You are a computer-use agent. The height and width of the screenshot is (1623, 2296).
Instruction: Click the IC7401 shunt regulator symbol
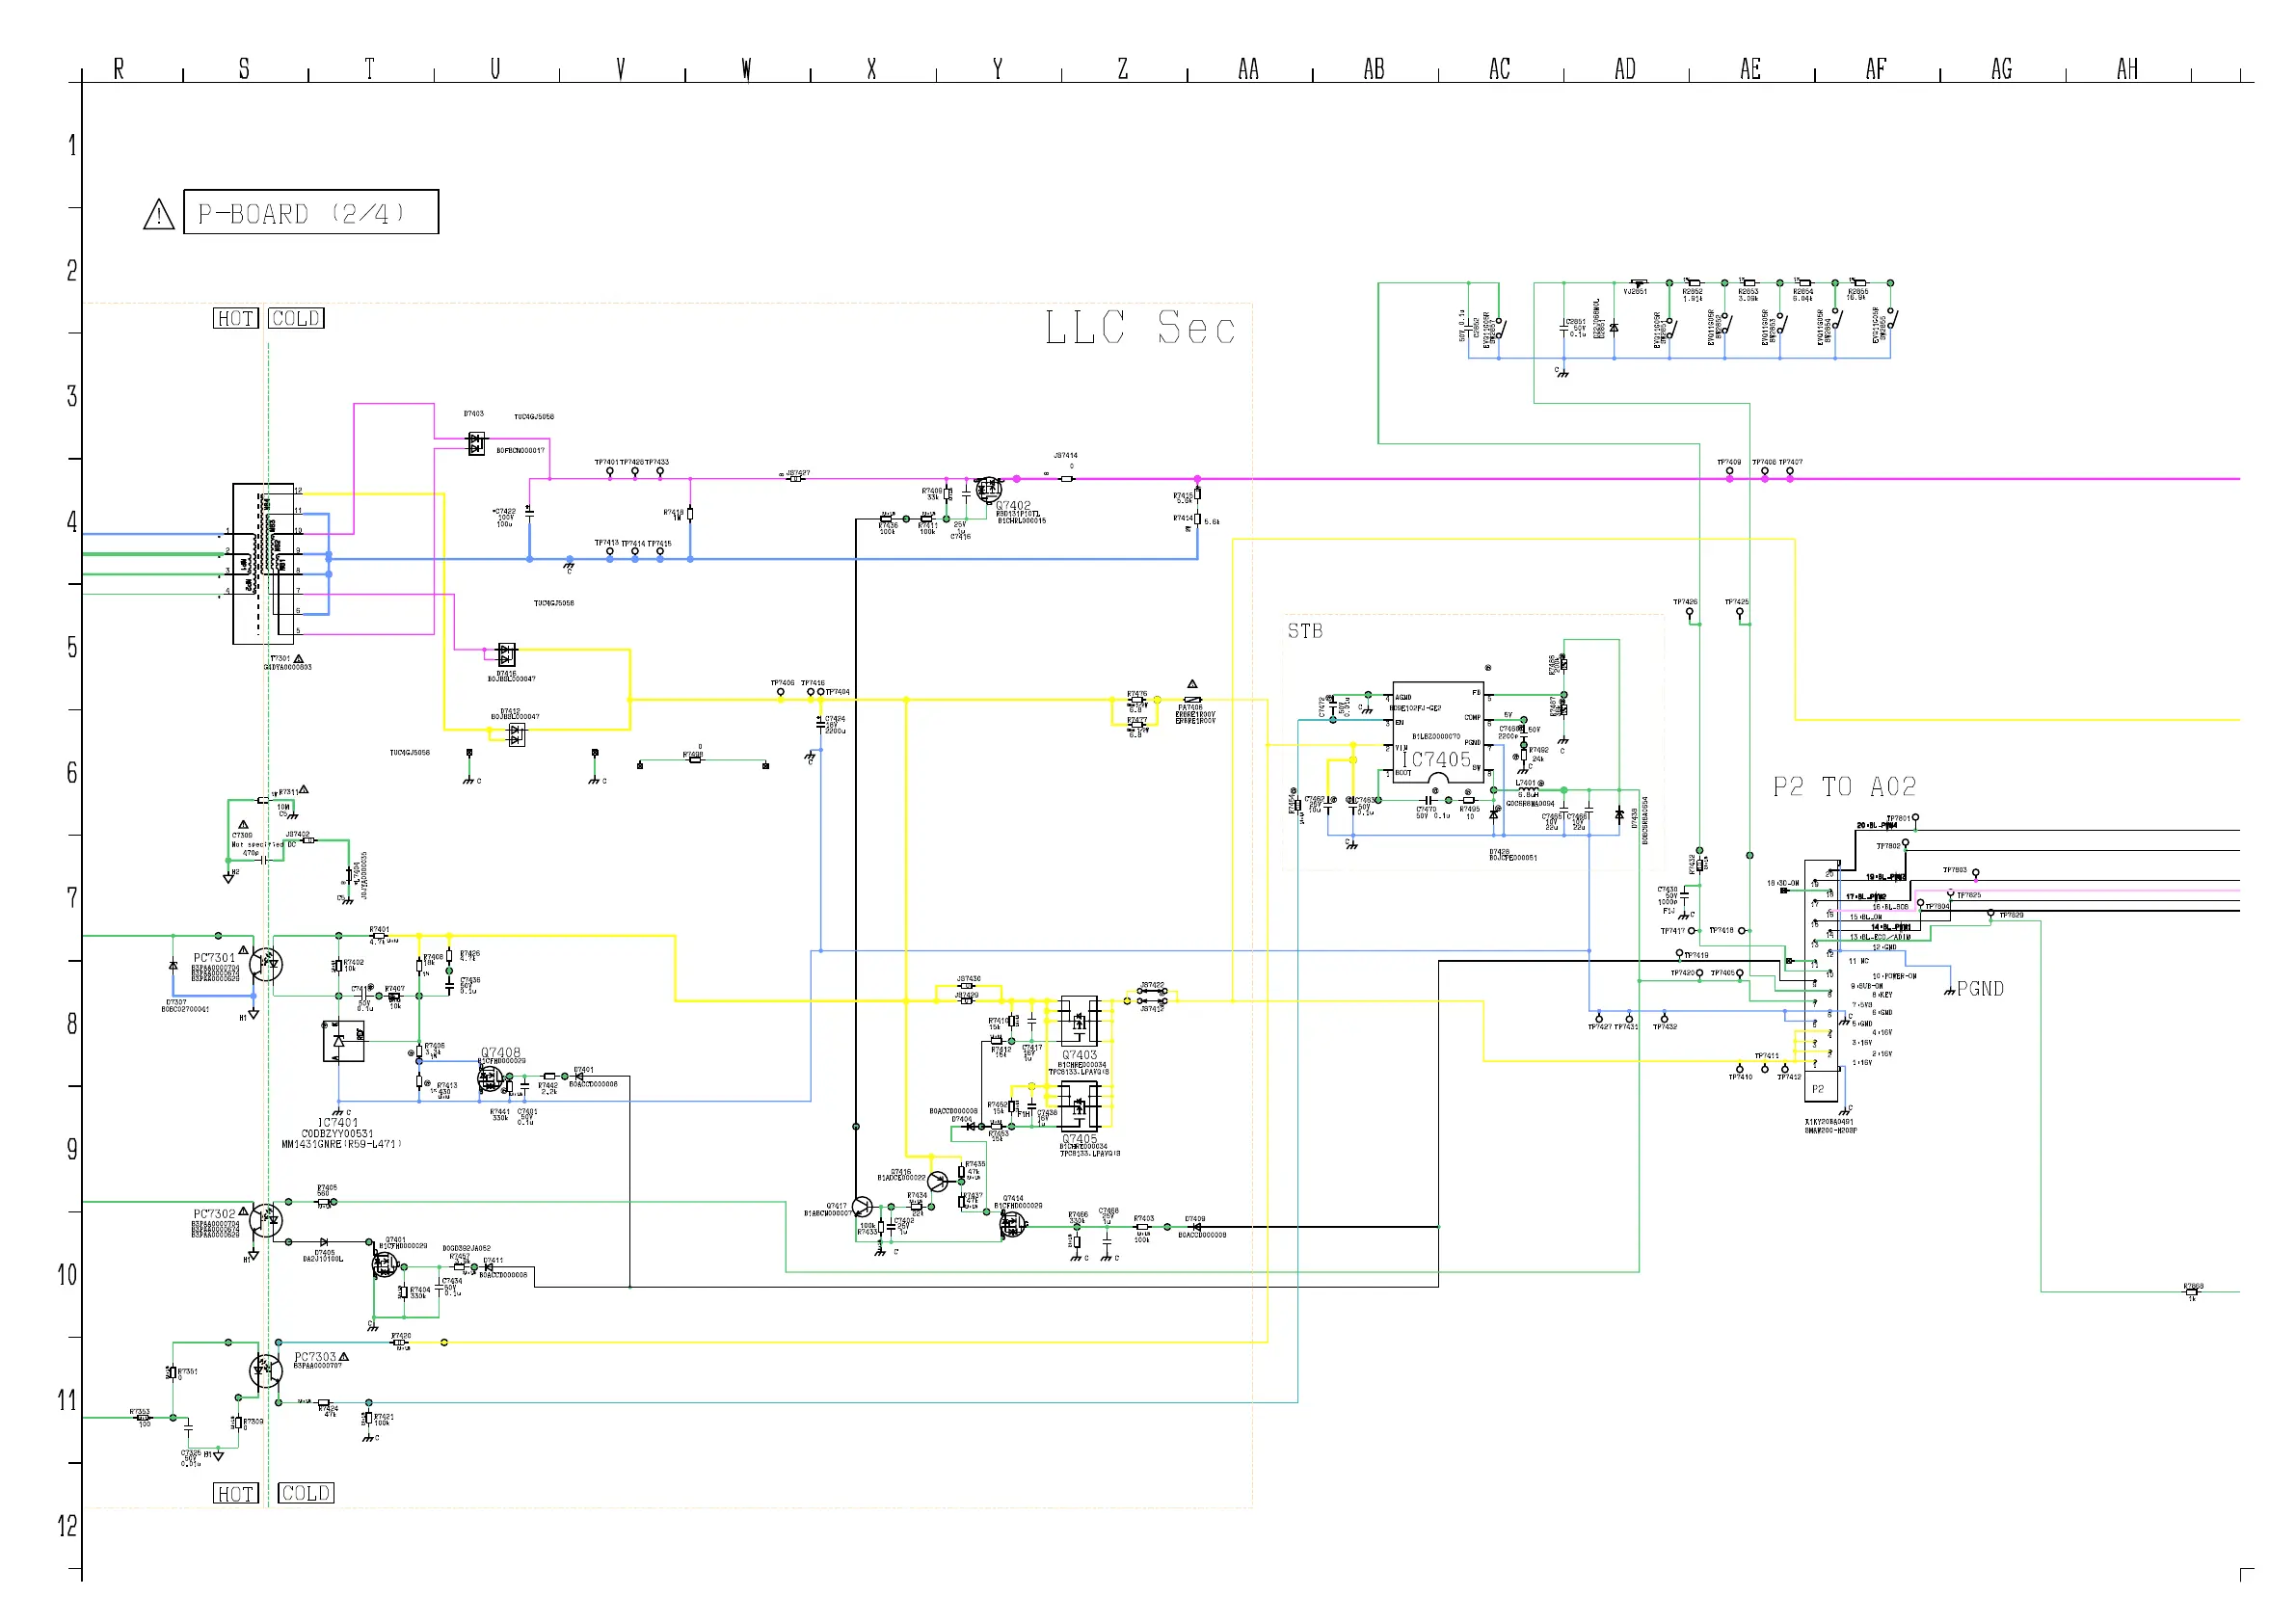click(343, 1041)
